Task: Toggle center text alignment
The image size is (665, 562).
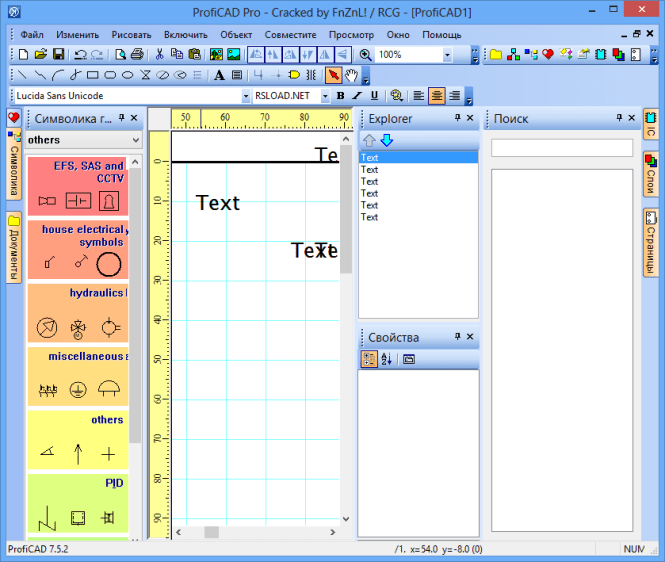Action: click(x=436, y=96)
